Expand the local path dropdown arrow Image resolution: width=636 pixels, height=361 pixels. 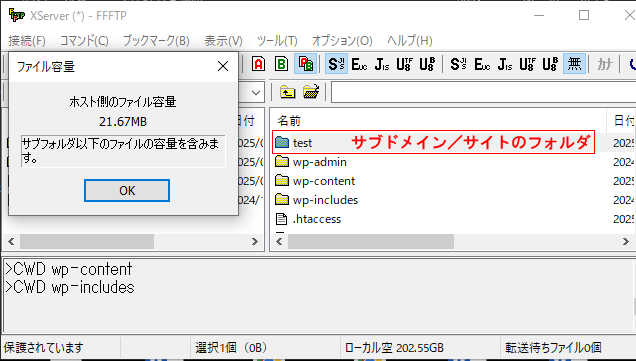point(256,92)
